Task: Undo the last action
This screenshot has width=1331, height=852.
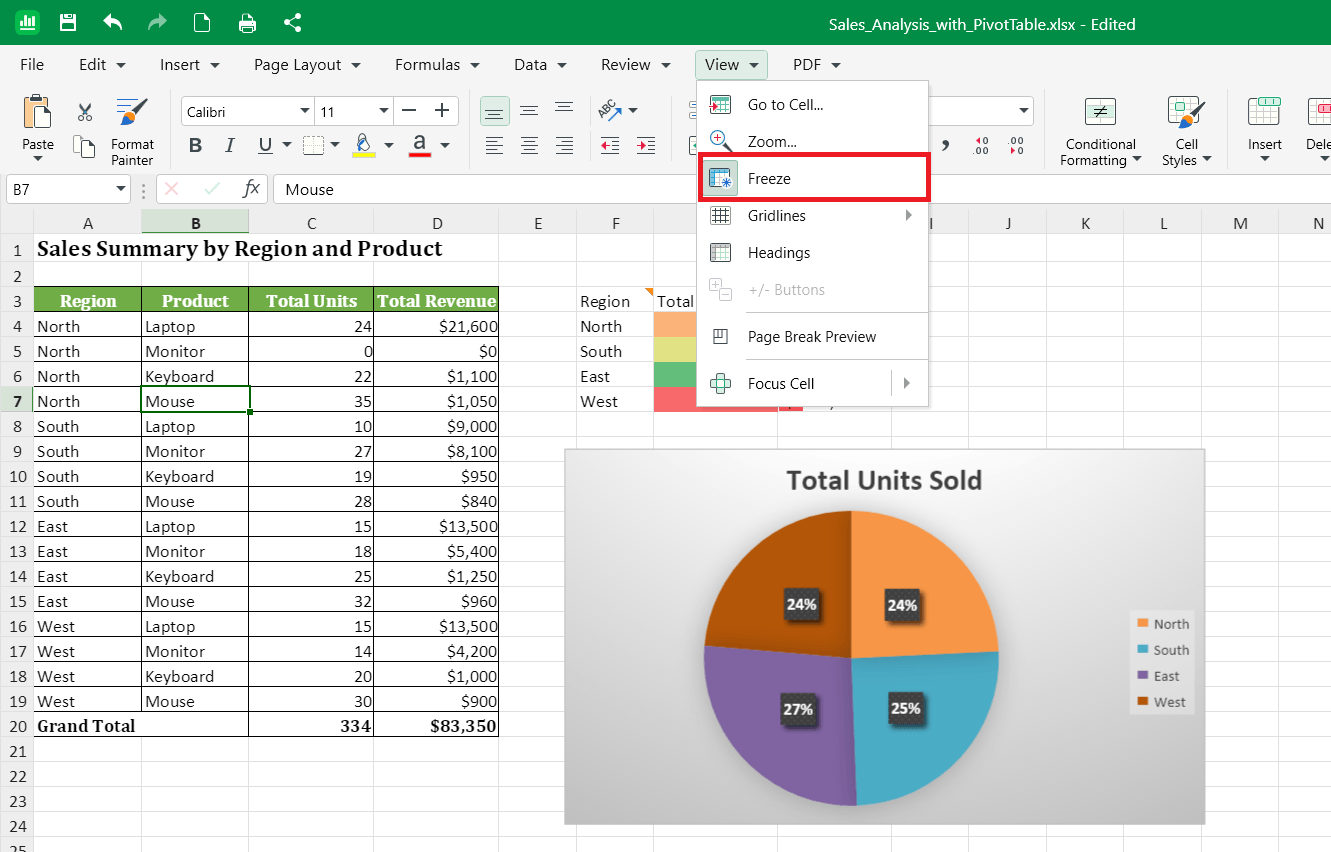Action: [x=113, y=23]
